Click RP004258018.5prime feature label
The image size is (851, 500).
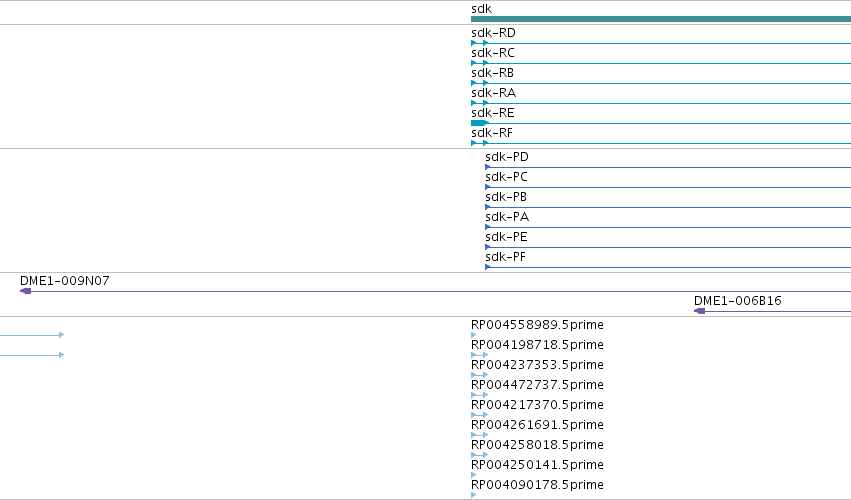tap(537, 445)
